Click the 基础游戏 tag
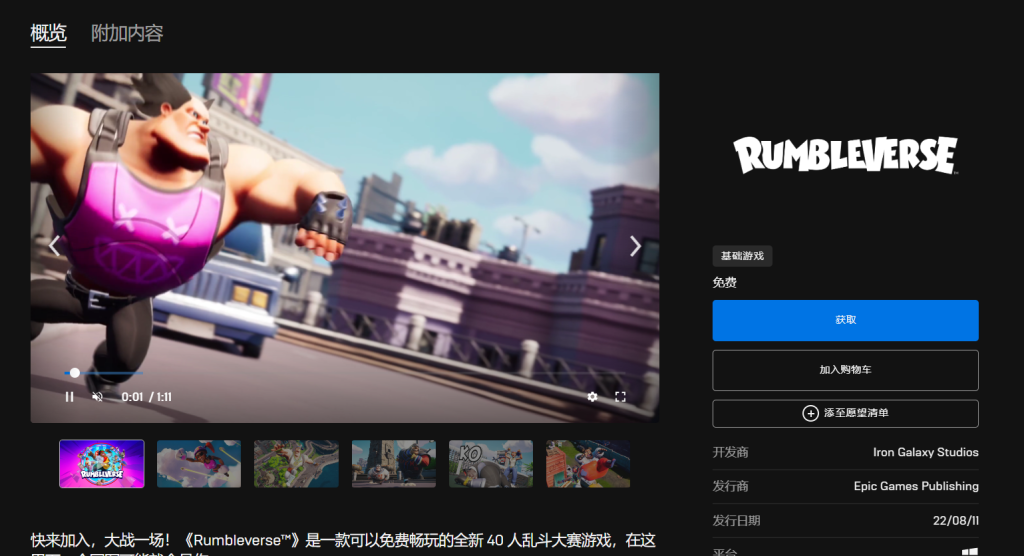The image size is (1024, 556). coord(742,255)
